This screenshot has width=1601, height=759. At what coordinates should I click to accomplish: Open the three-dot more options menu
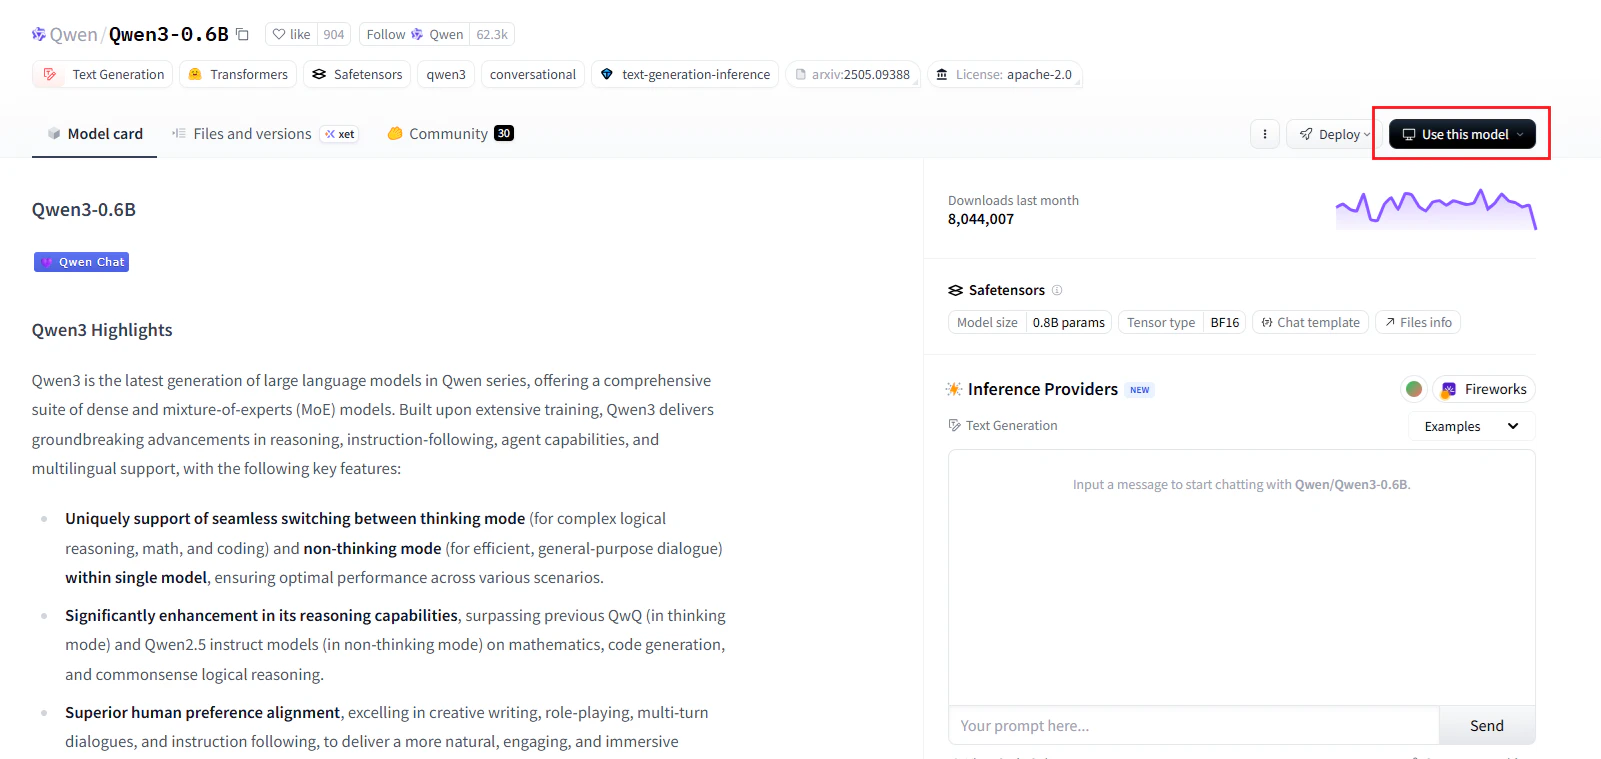pyautogui.click(x=1265, y=134)
